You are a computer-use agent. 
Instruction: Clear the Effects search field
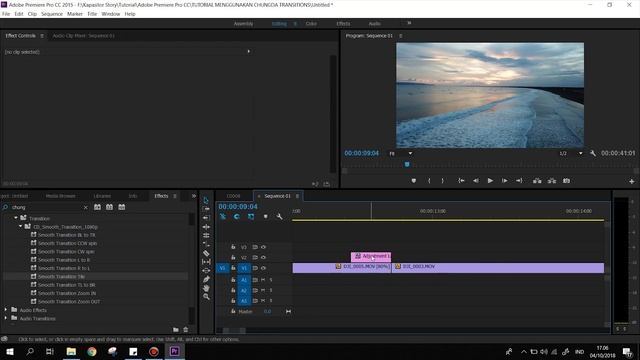[86, 207]
